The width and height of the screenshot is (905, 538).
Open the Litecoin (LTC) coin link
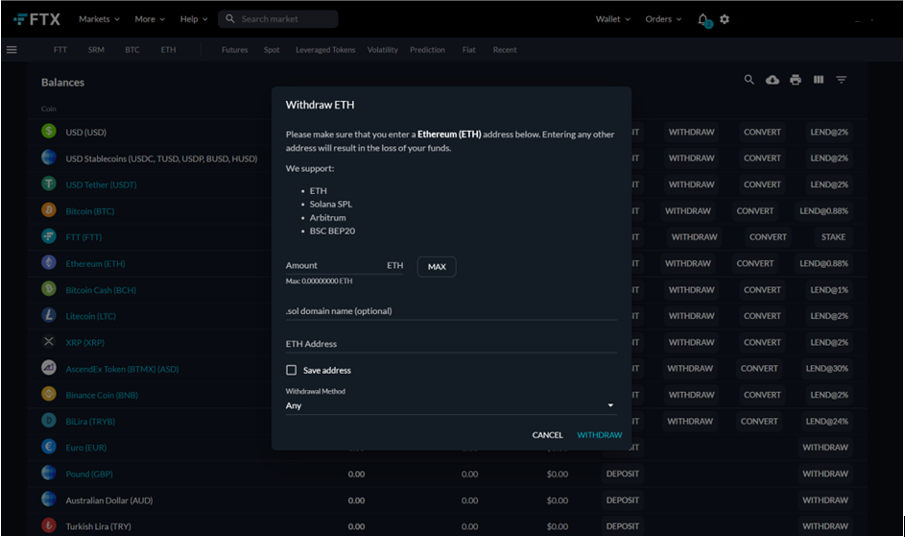pos(91,316)
